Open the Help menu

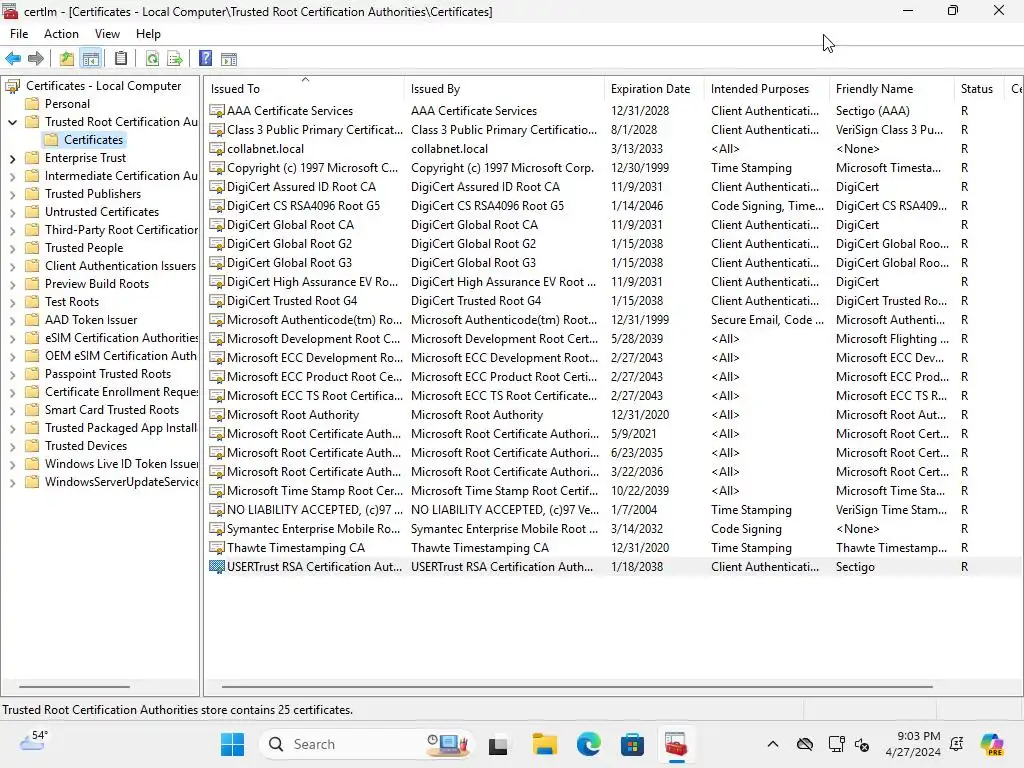click(148, 34)
